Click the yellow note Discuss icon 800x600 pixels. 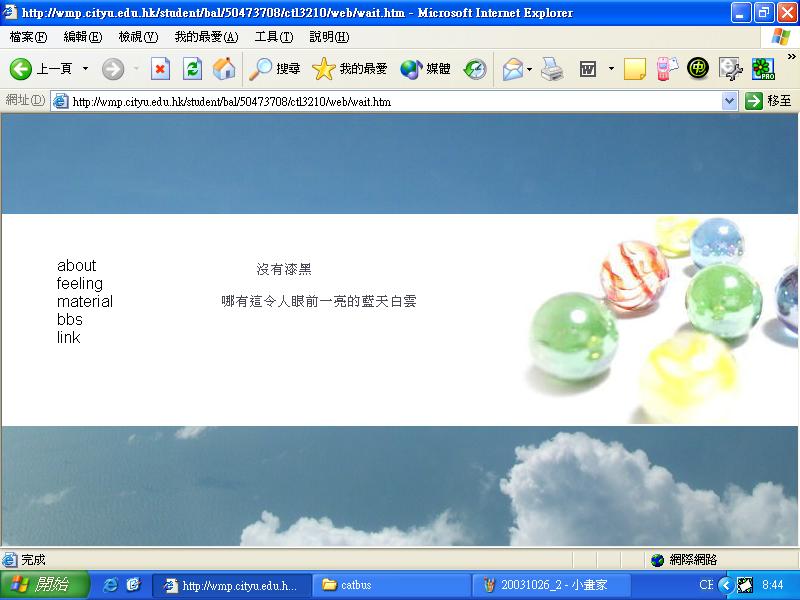pyautogui.click(x=635, y=69)
